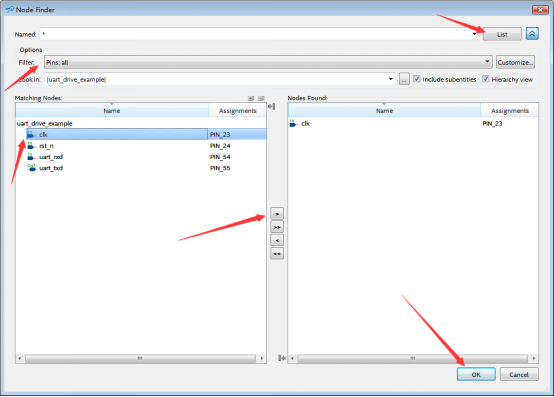Click the browse ellipsis button beside Look in
This screenshot has height=397, width=554.
click(404, 79)
